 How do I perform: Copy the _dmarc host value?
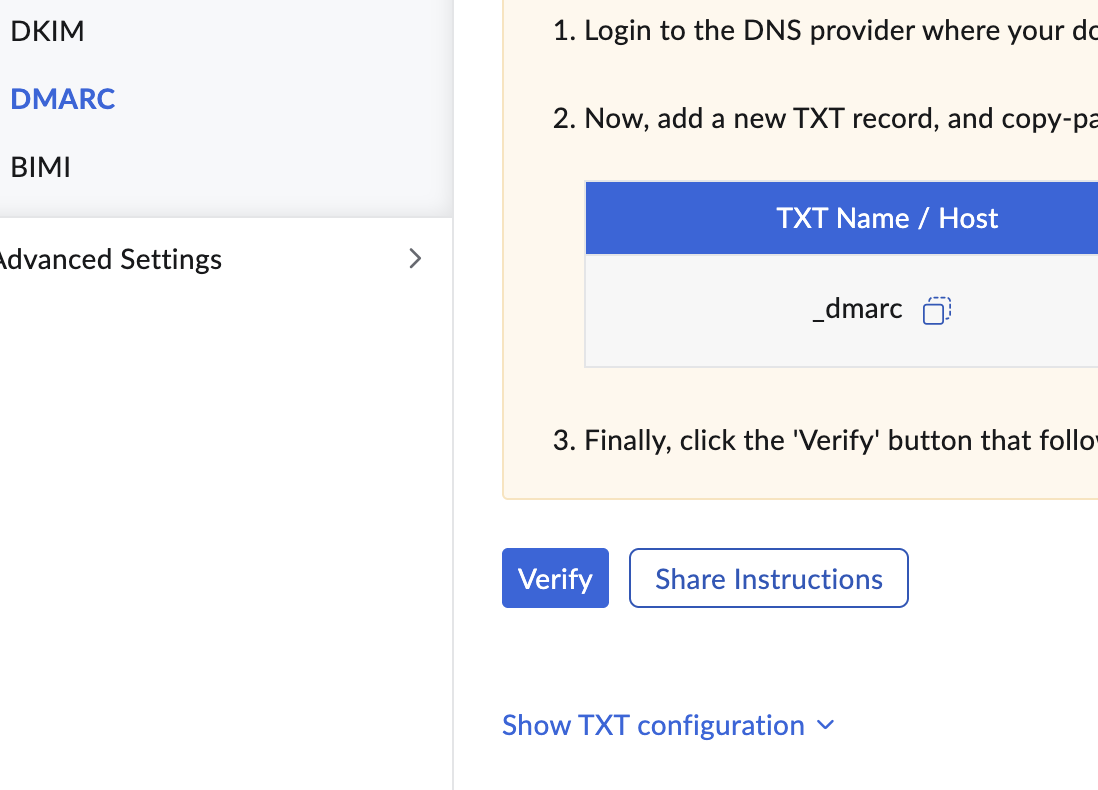[x=936, y=311]
